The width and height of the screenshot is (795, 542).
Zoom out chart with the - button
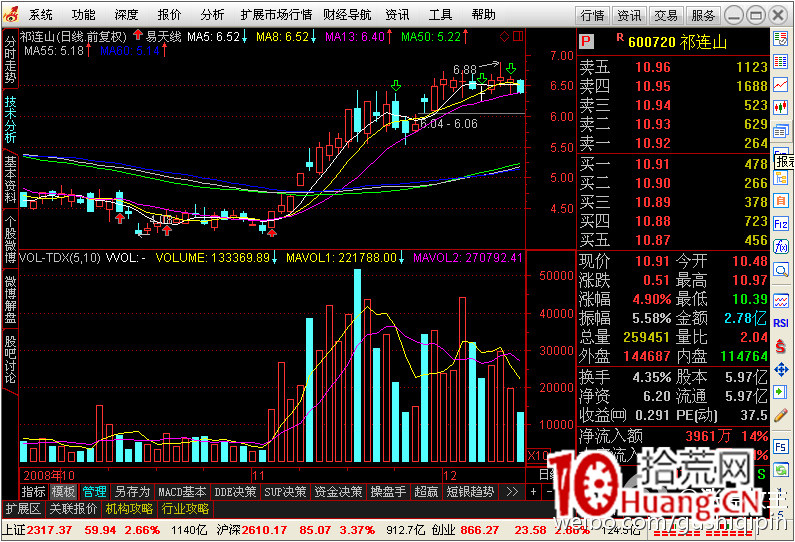point(550,491)
